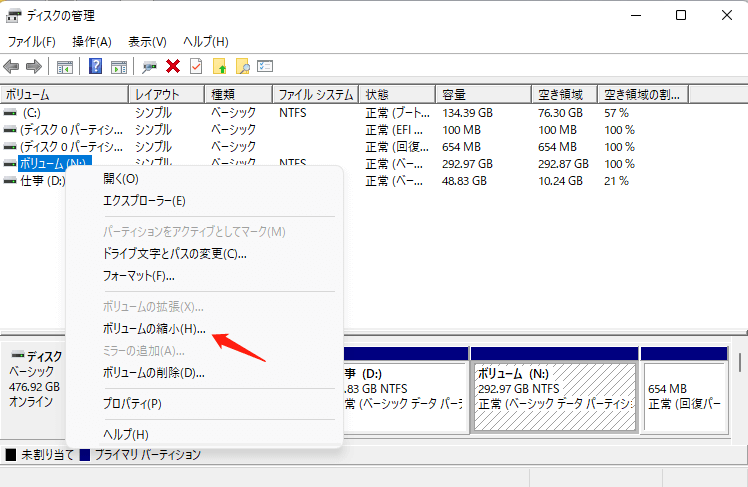Screen dimensions: 748x487
Task: Open the blue question-mark Help icon
Action: pyautogui.click(x=95, y=66)
